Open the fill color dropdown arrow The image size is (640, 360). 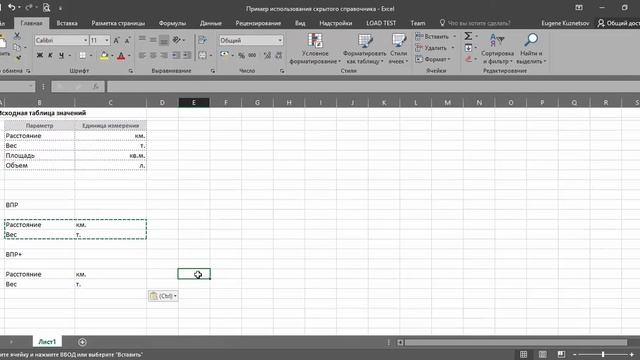click(112, 56)
